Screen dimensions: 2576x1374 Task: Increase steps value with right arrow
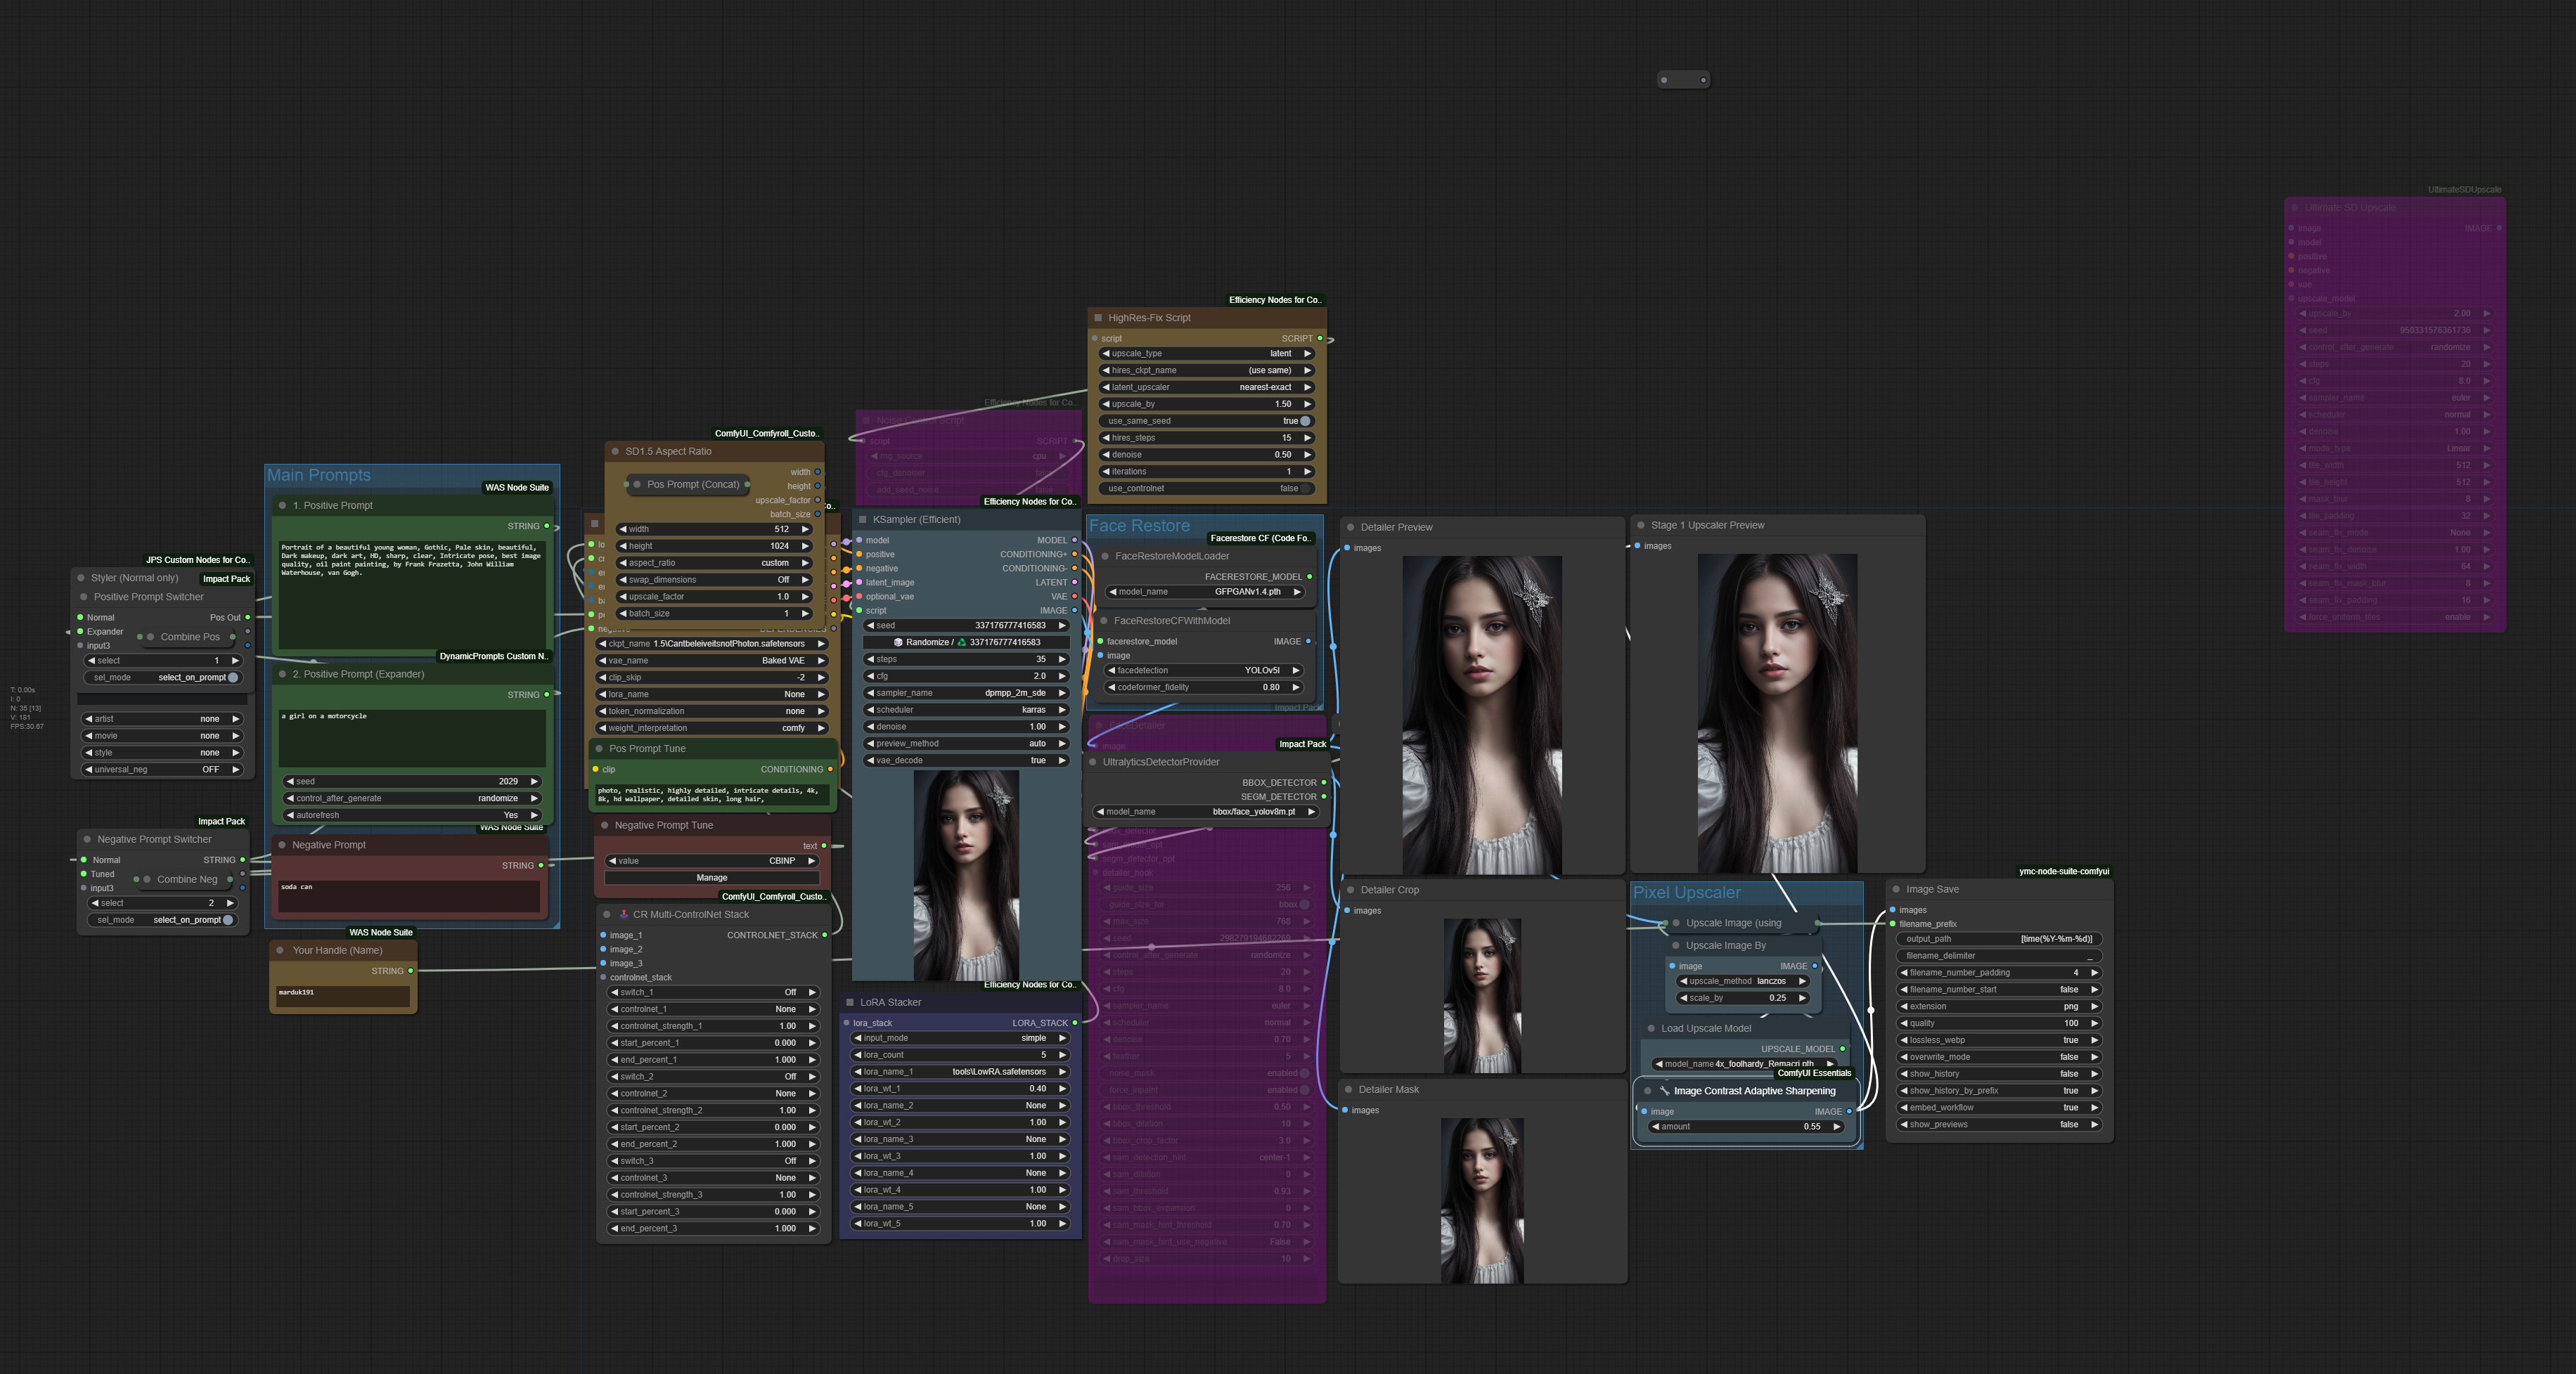click(x=1061, y=659)
